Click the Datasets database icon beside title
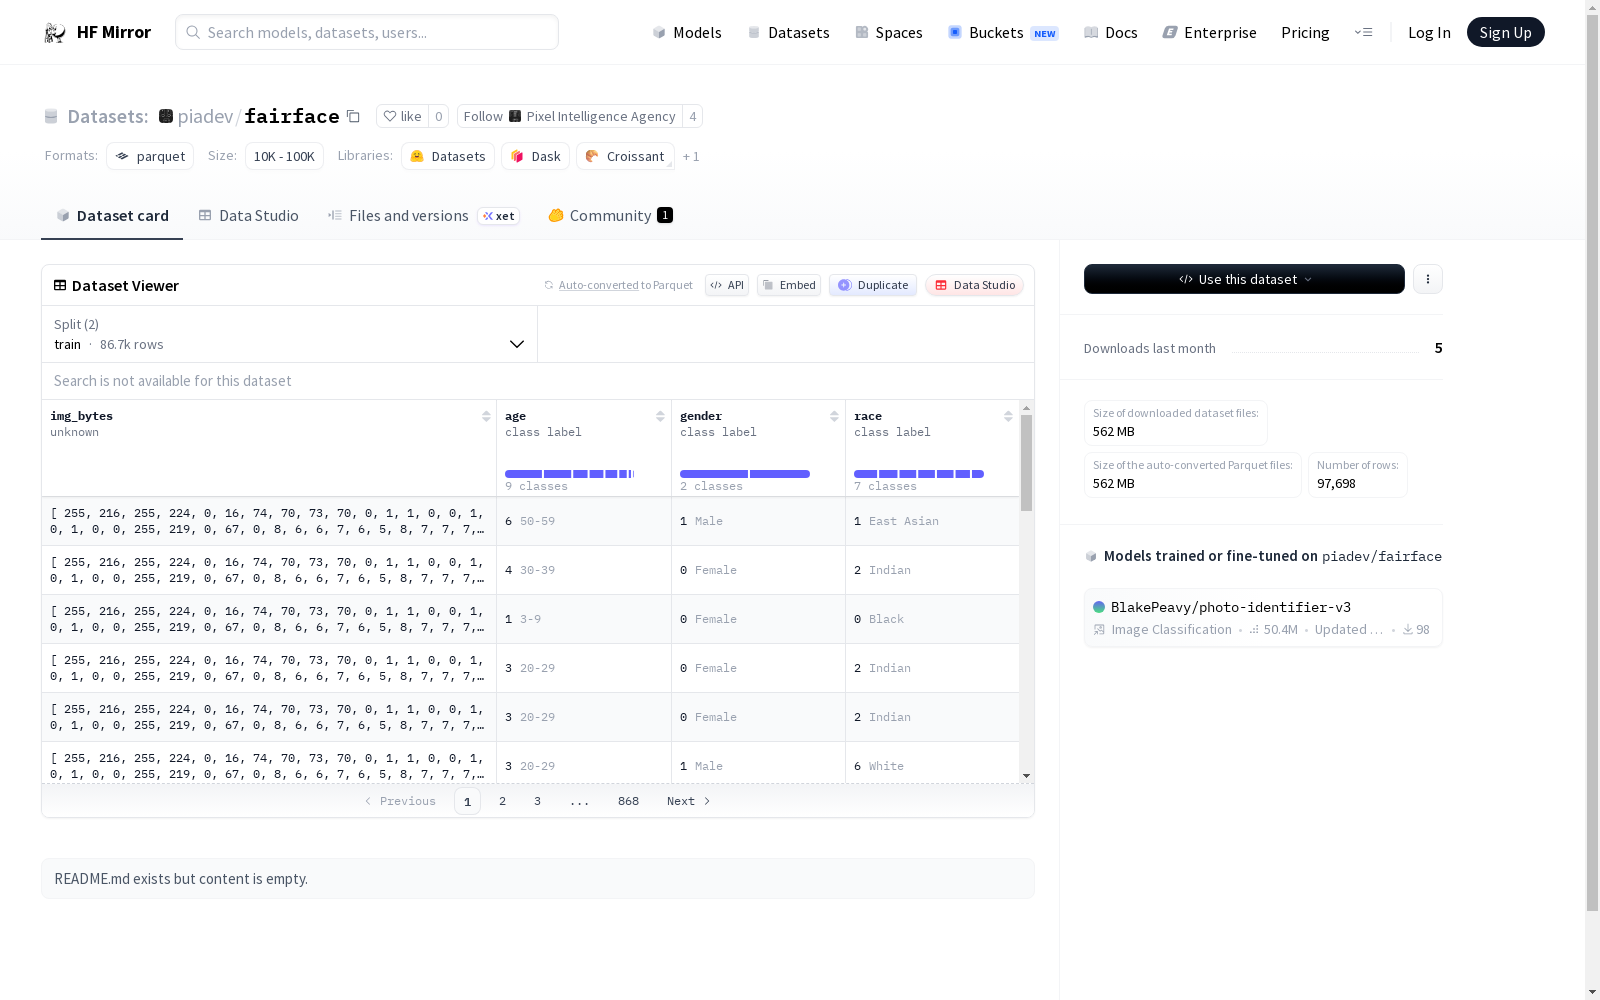The width and height of the screenshot is (1600, 1000). coord(51,117)
